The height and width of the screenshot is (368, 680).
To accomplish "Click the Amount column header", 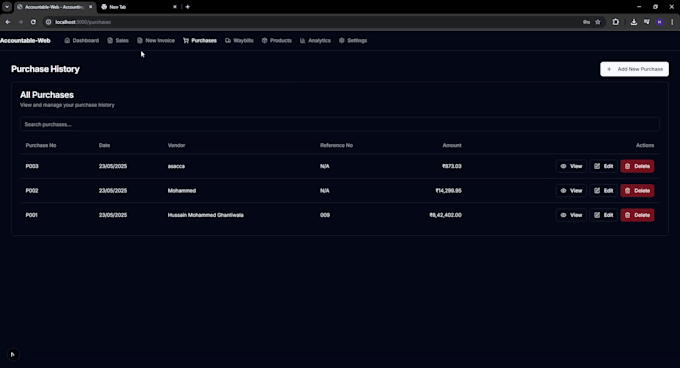I will [x=452, y=145].
